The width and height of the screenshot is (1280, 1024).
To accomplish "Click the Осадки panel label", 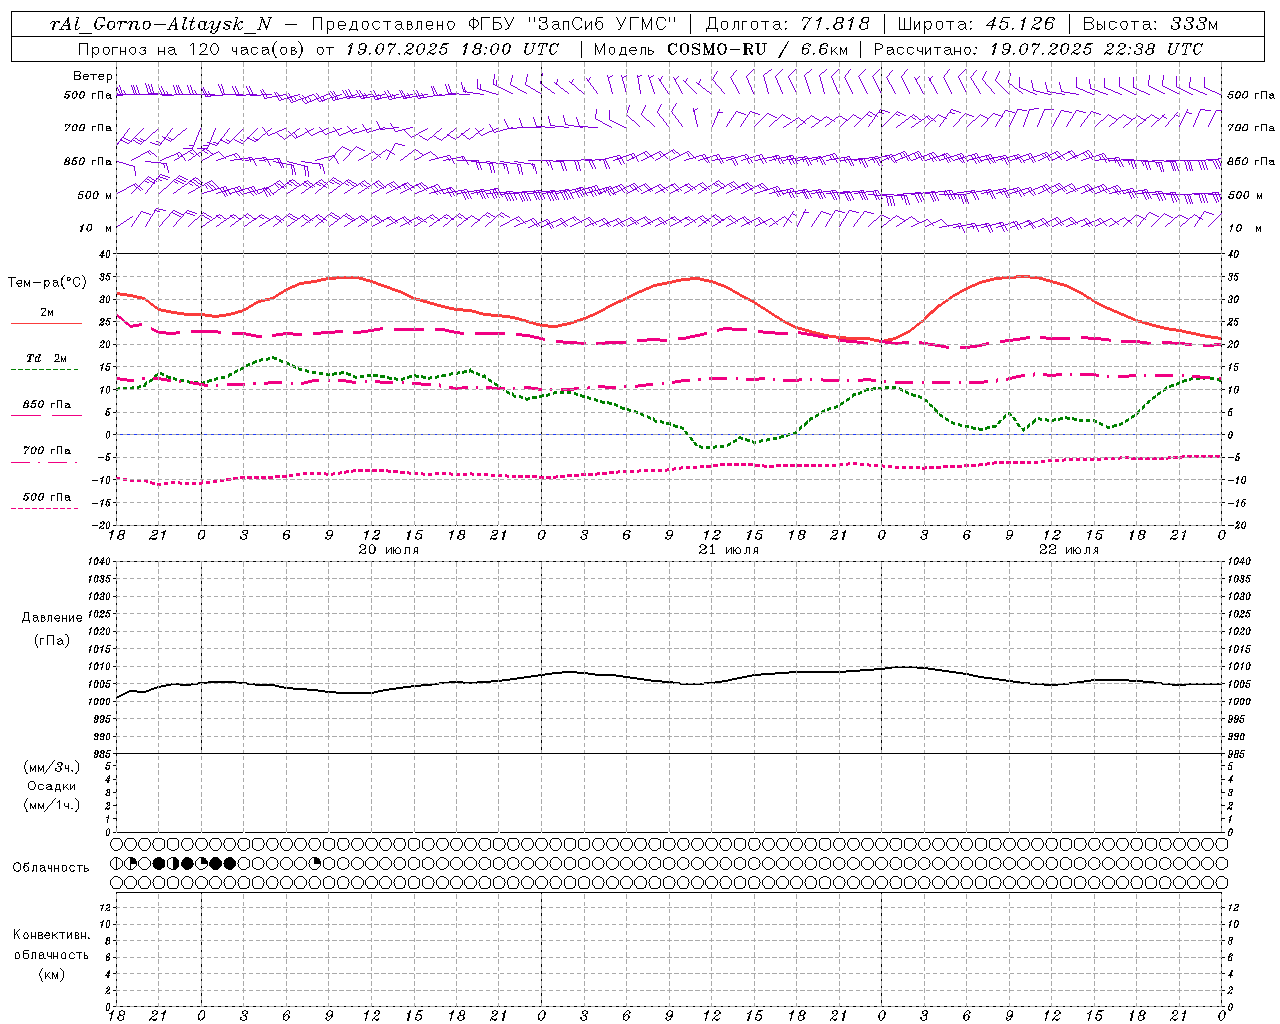I will [52, 786].
